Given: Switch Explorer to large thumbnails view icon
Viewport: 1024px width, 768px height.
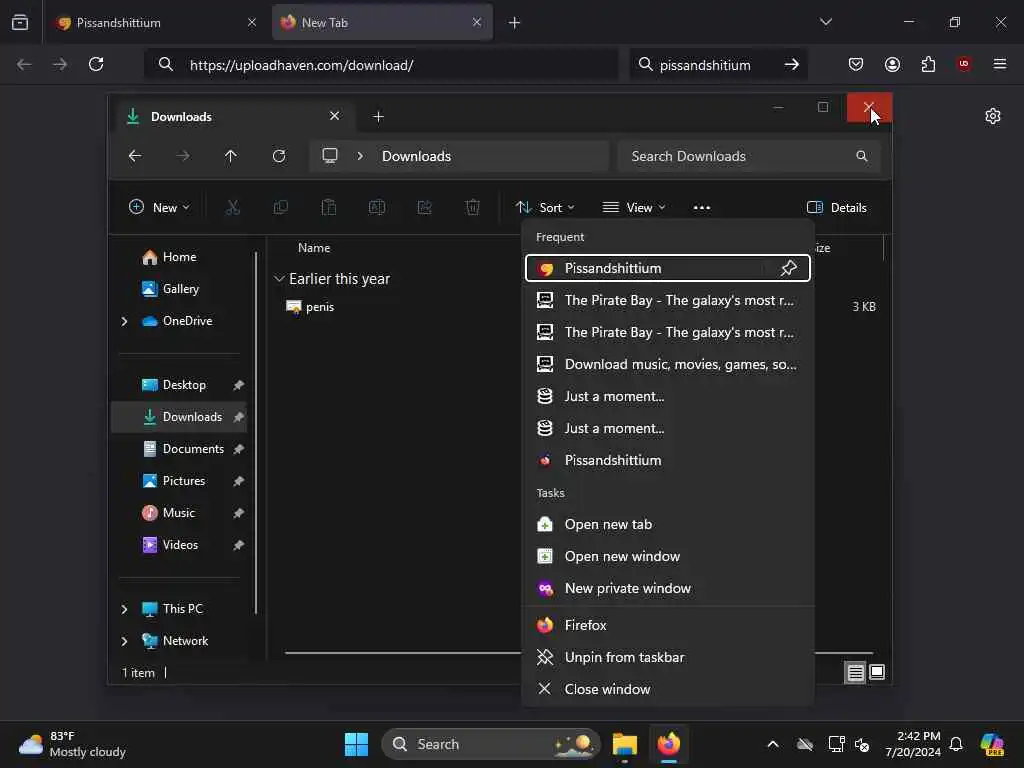Looking at the screenshot, I should (877, 672).
